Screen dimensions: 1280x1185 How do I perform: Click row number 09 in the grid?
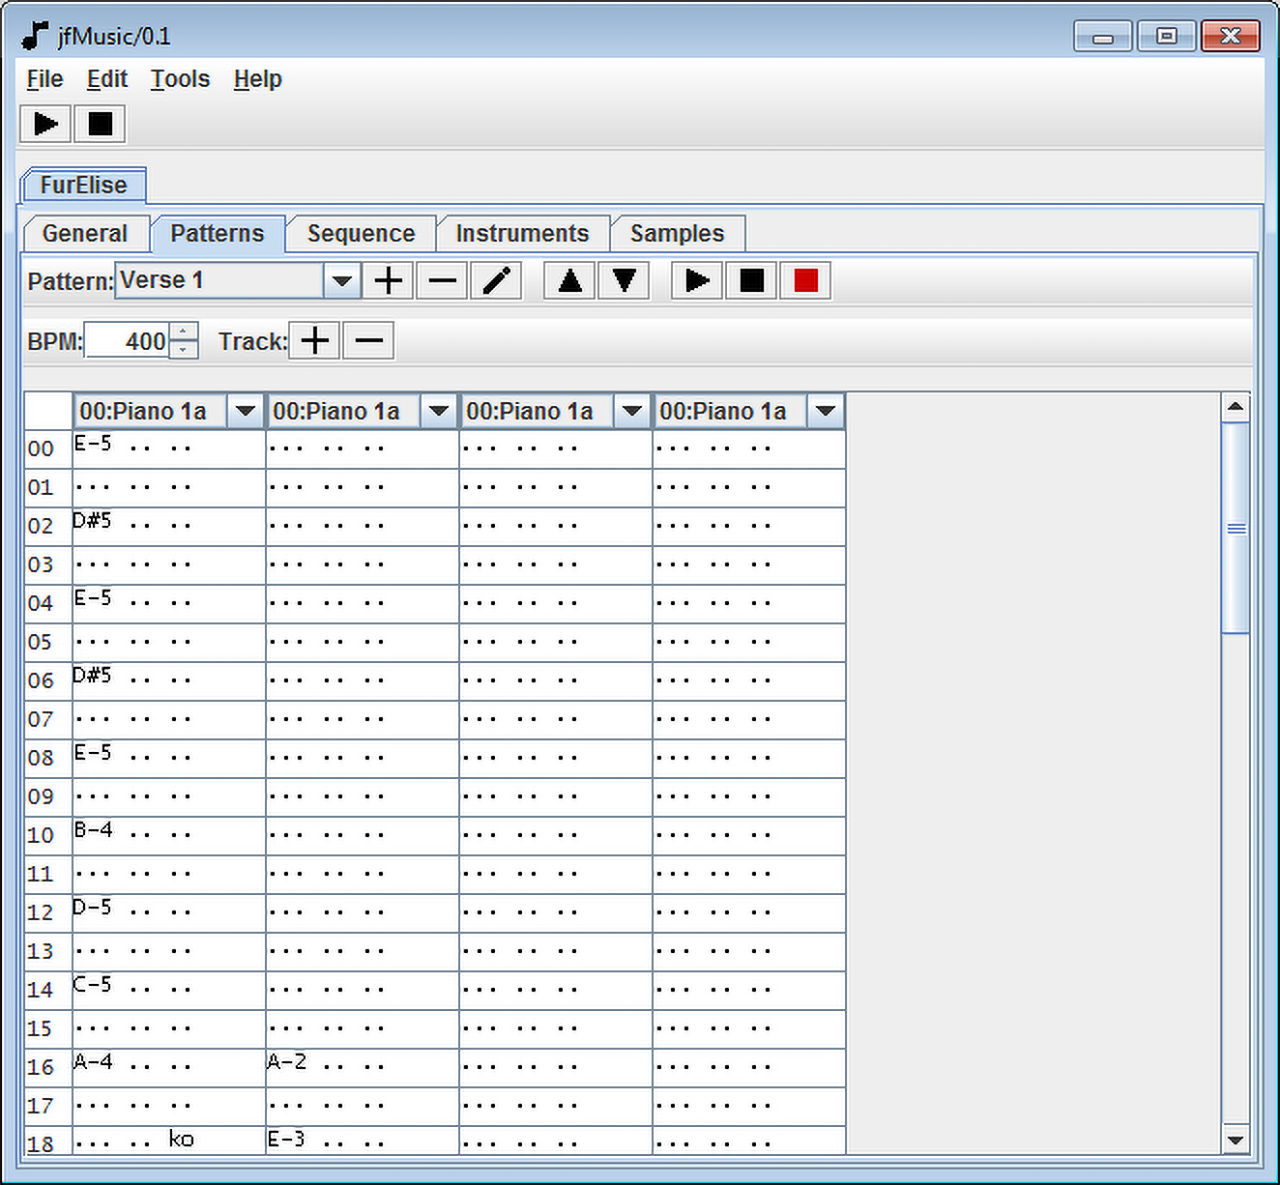point(40,797)
